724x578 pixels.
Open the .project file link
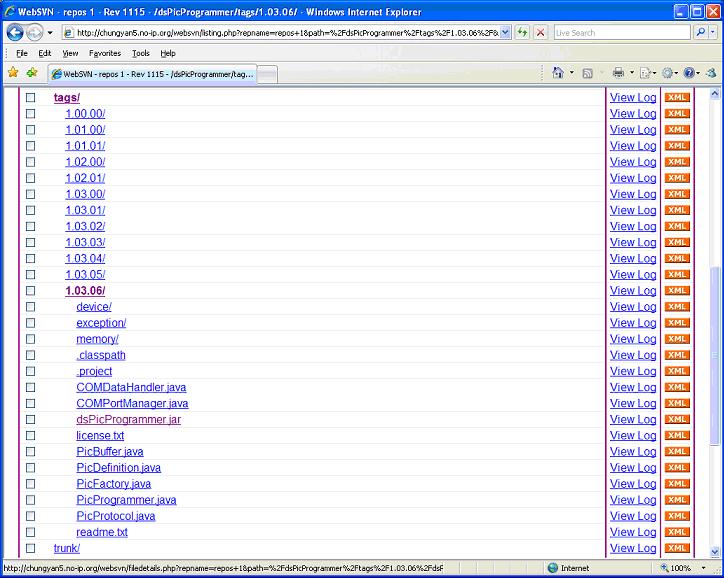pos(94,371)
